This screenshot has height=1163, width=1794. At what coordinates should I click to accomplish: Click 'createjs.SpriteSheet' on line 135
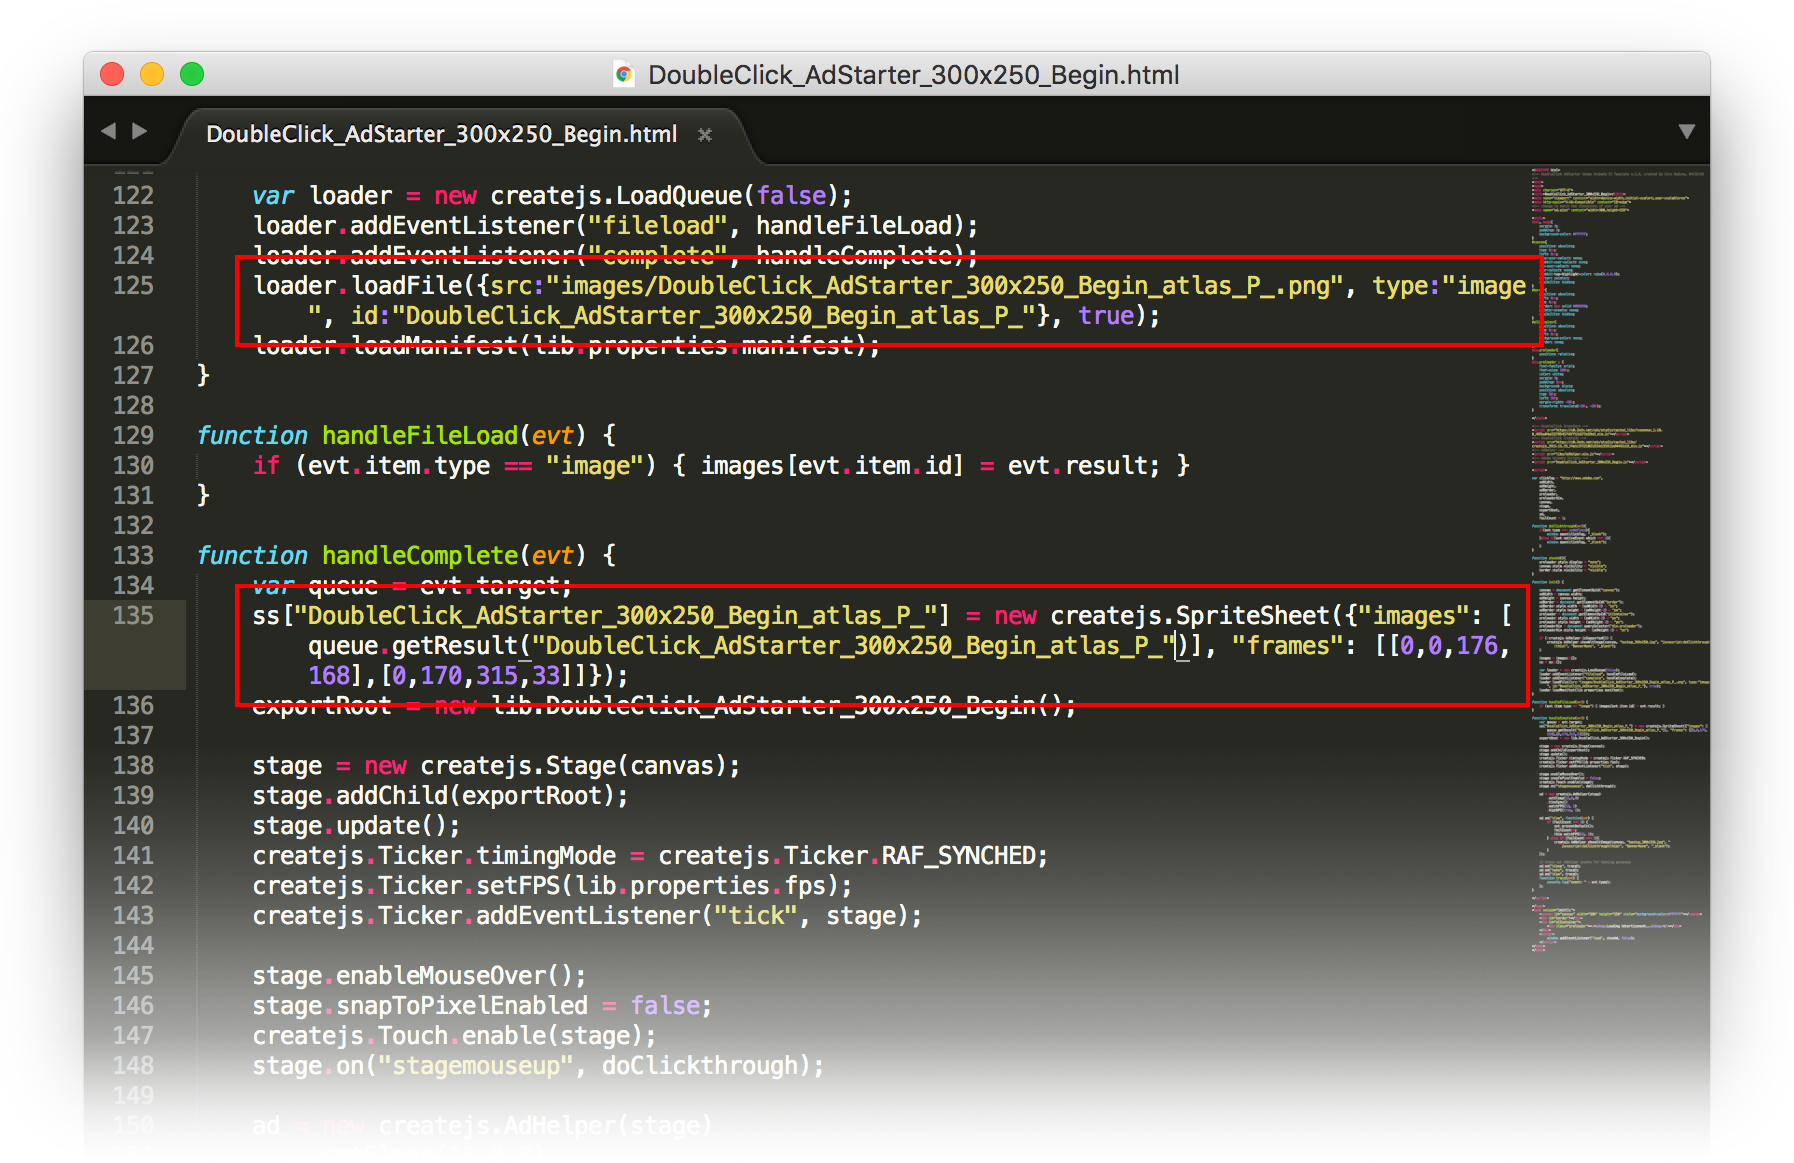1190,616
